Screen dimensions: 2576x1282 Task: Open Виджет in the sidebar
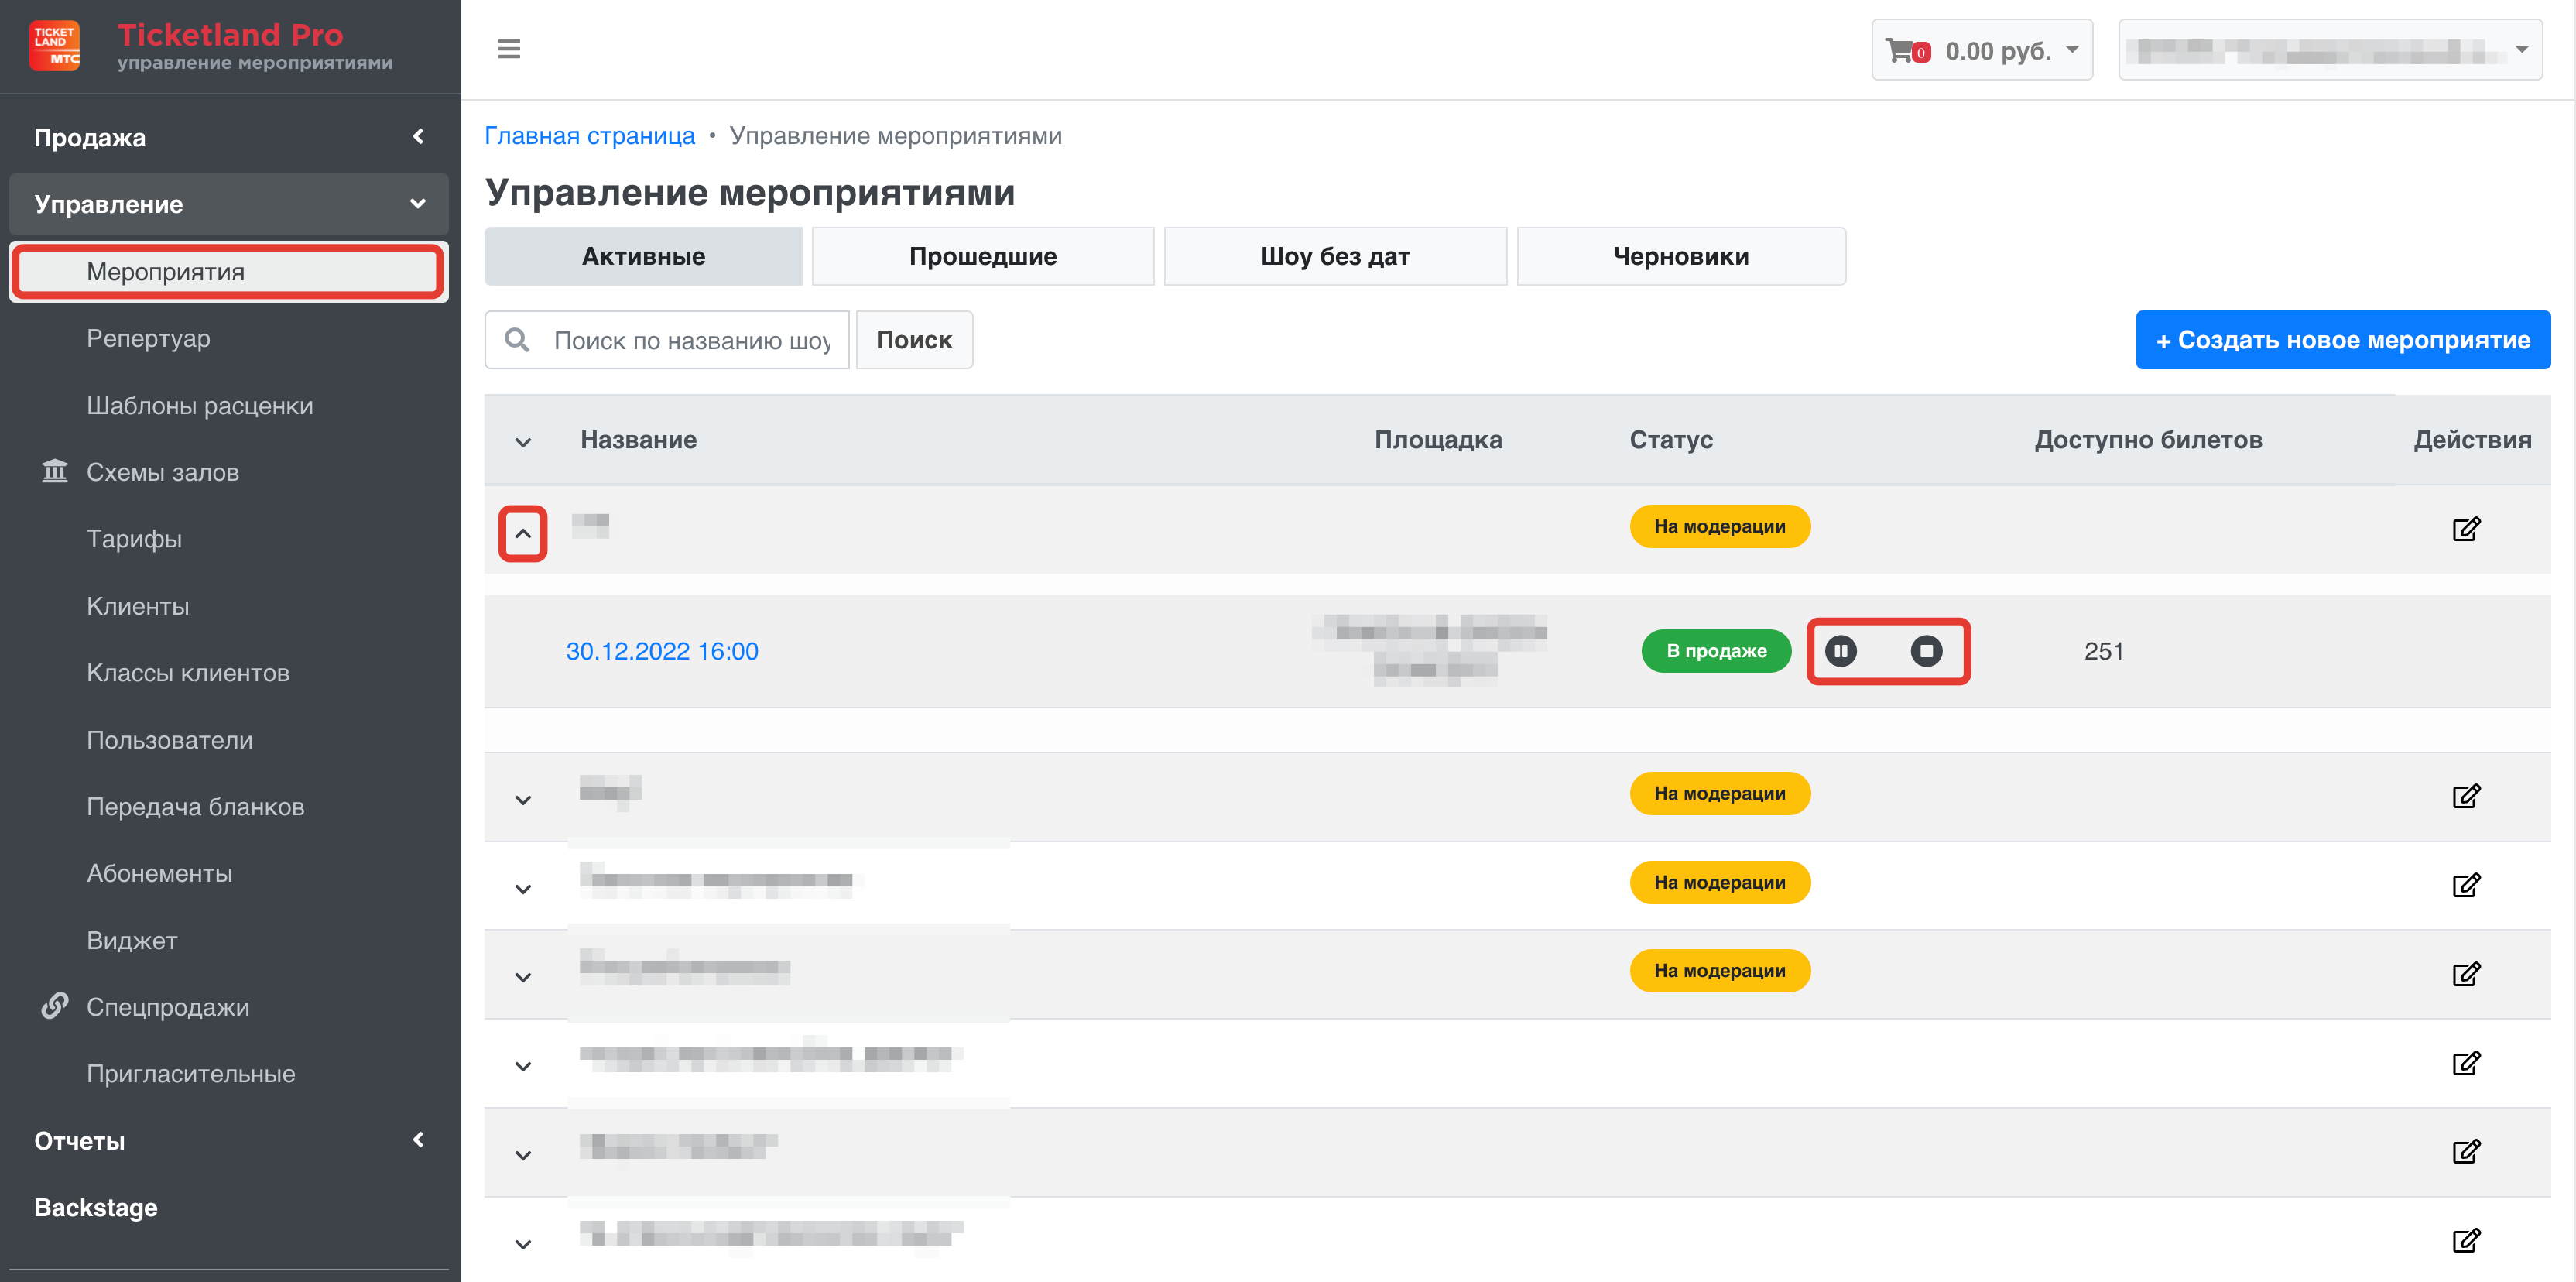coord(132,940)
